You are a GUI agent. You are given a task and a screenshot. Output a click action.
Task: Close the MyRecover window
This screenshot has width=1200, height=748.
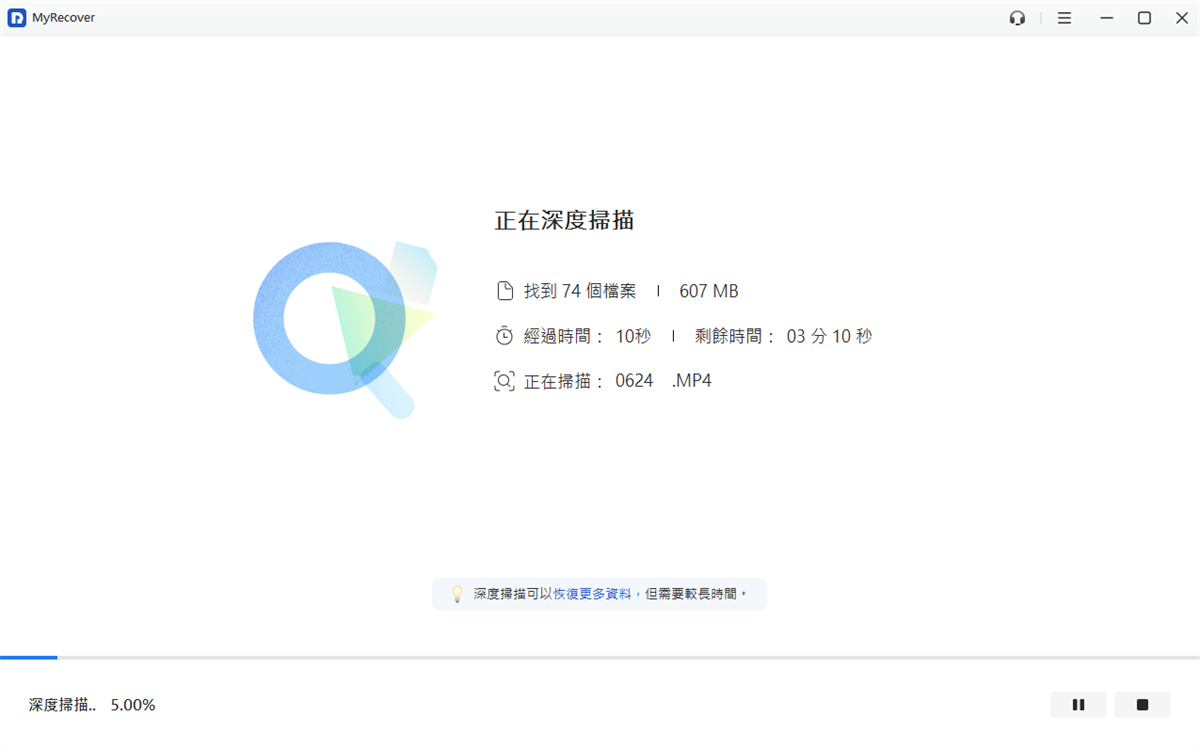pos(1181,18)
